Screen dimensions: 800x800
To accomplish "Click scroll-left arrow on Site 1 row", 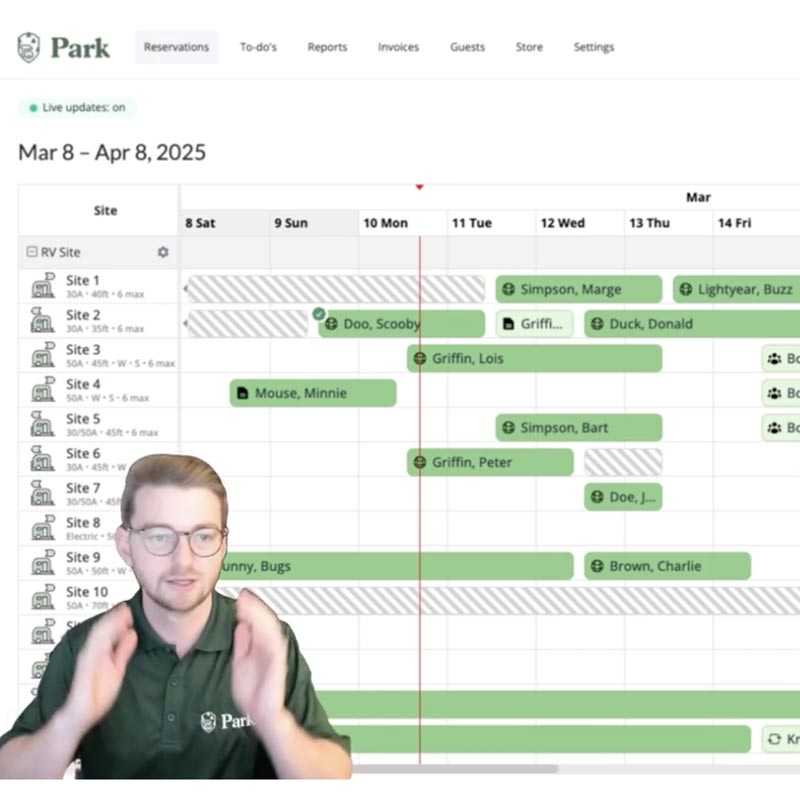I will (185, 289).
